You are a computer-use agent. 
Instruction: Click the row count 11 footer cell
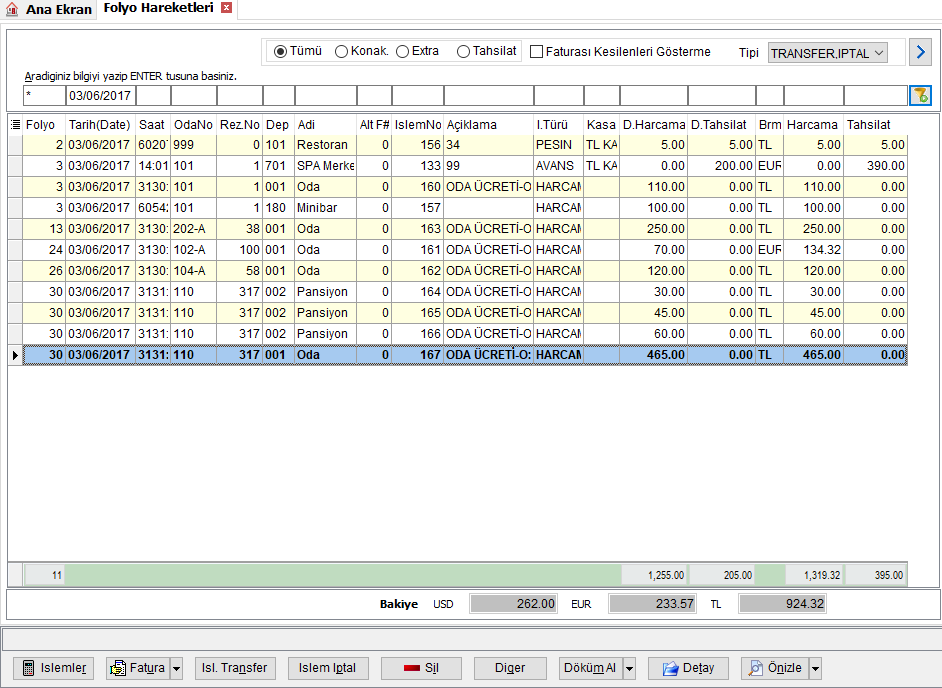click(44, 575)
